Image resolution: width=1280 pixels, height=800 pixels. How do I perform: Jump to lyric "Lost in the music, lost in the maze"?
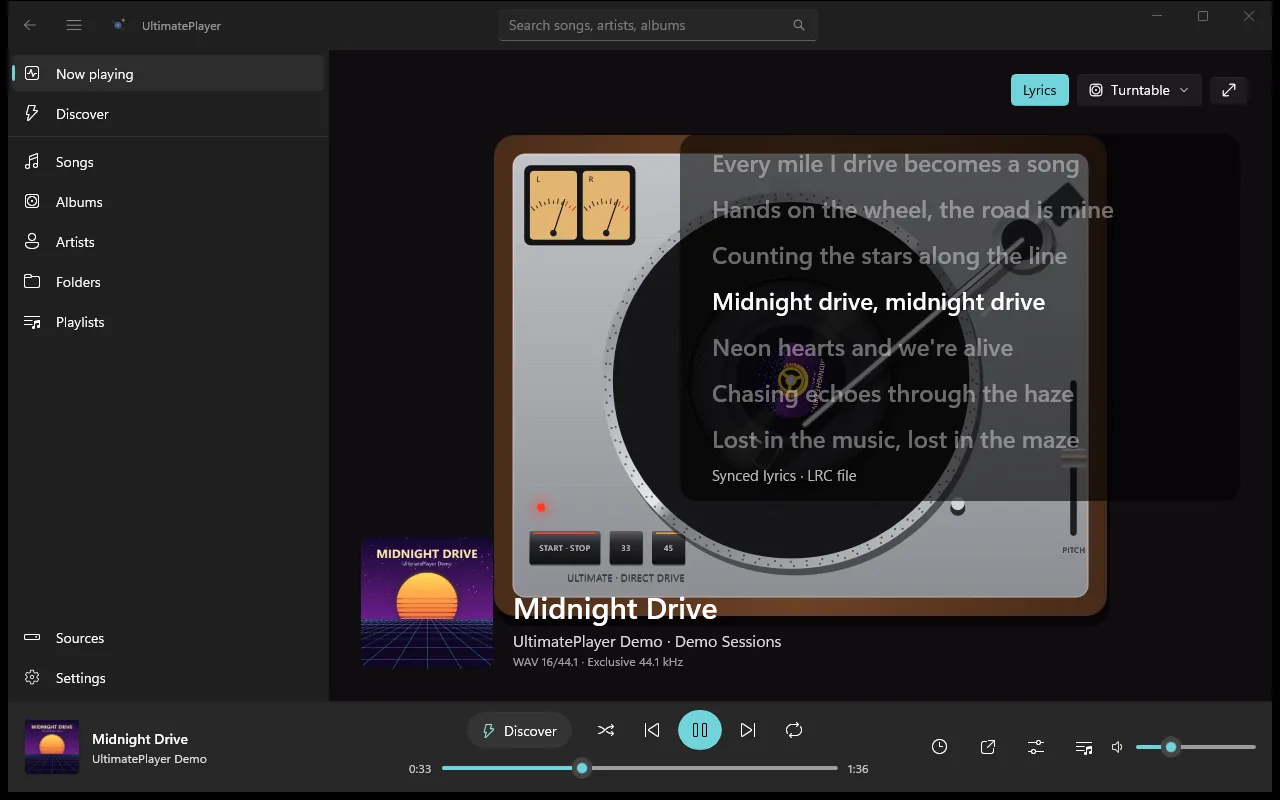tap(895, 440)
